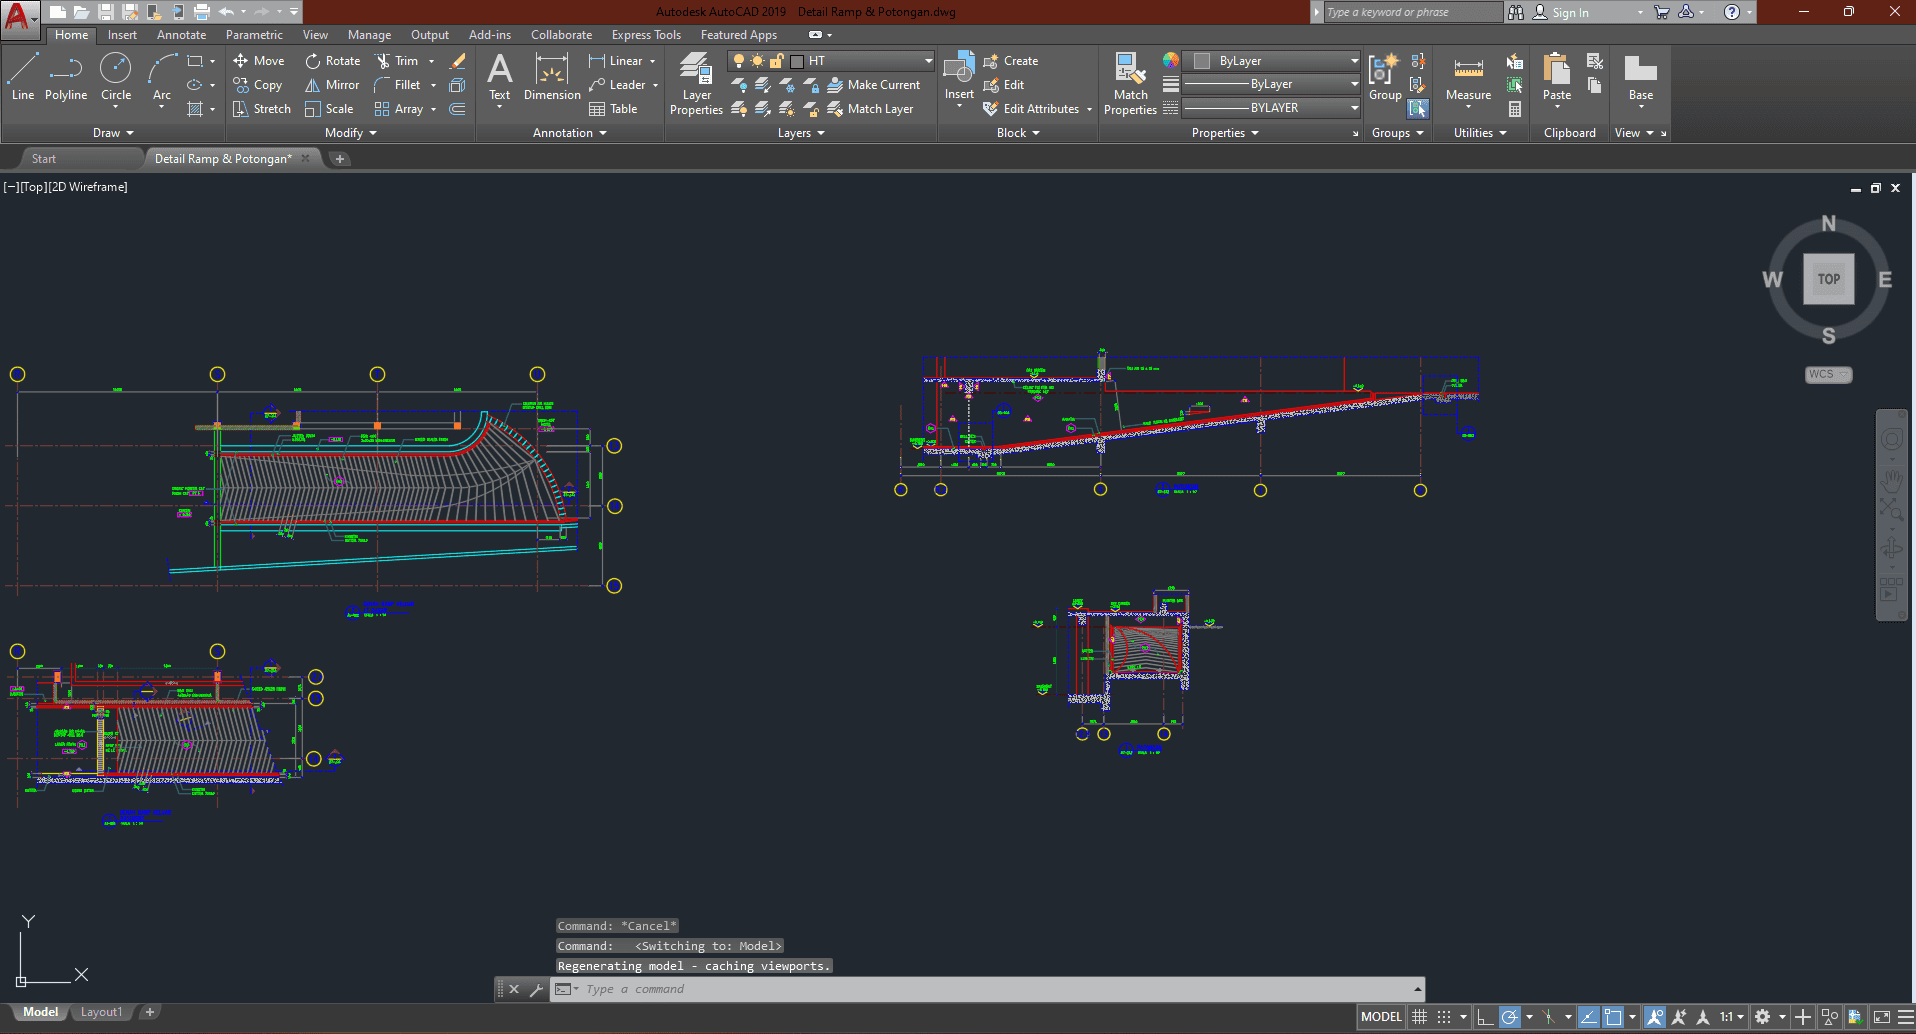This screenshot has width=1916, height=1034.
Task: Open the ByLayer object color dropdown
Action: click(1354, 61)
